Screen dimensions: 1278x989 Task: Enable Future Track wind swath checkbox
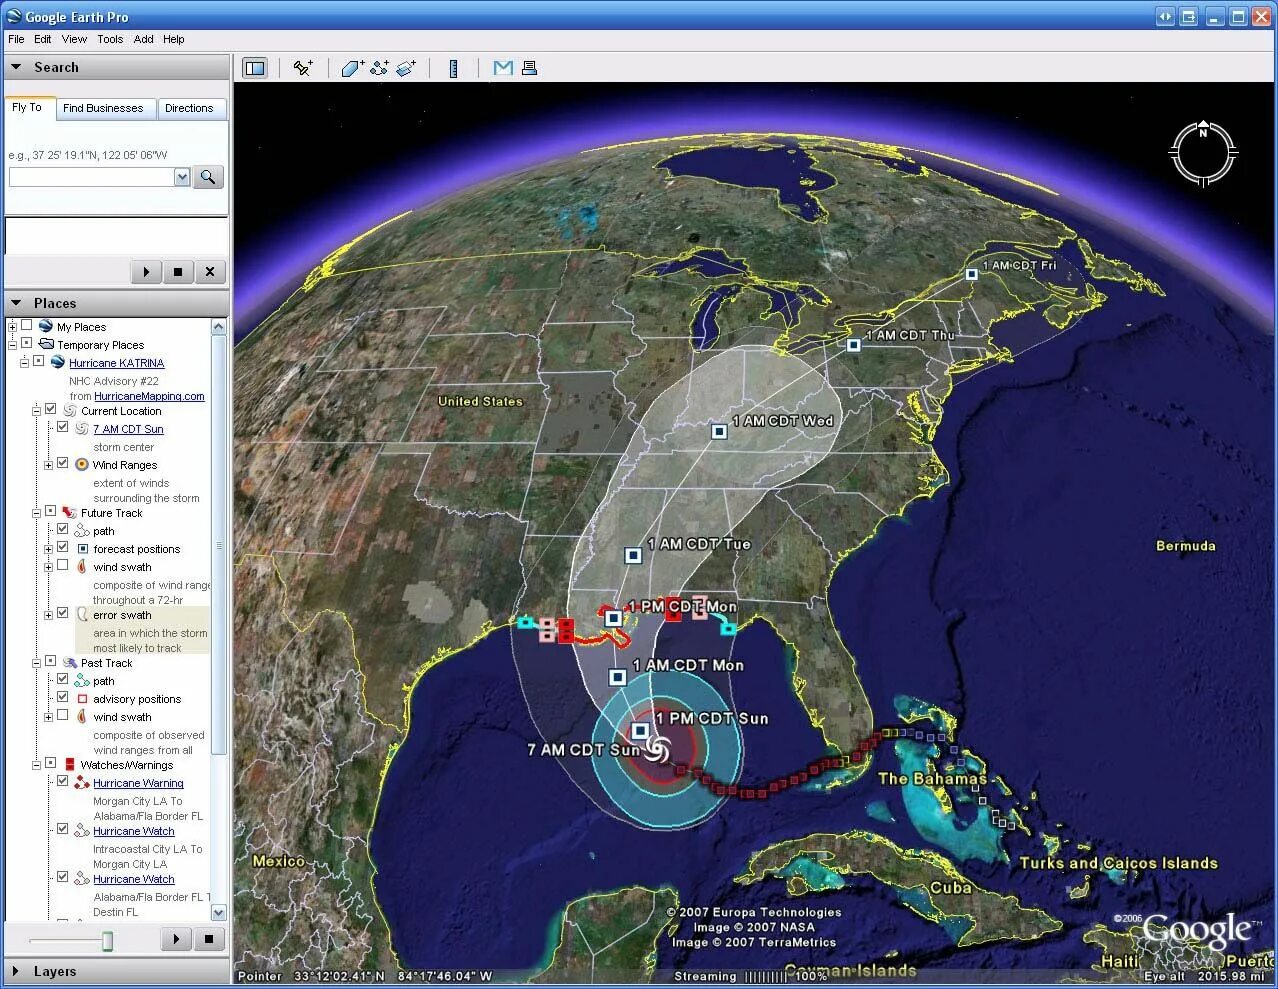[x=62, y=565]
